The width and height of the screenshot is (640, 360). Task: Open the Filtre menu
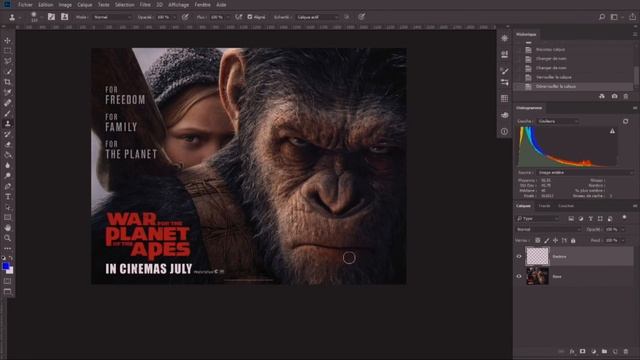click(145, 5)
